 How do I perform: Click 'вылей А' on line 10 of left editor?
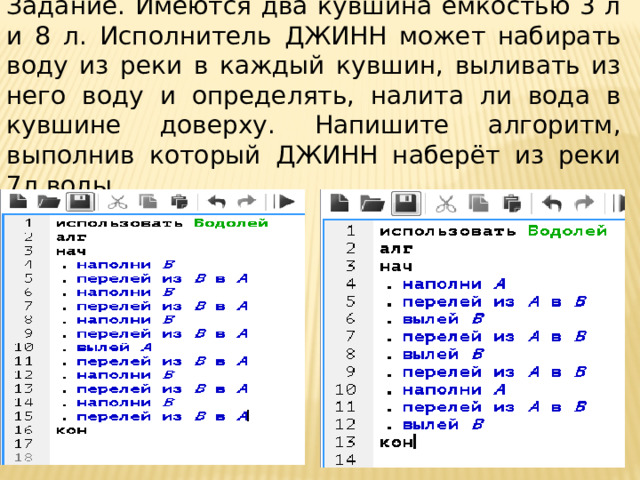114,347
